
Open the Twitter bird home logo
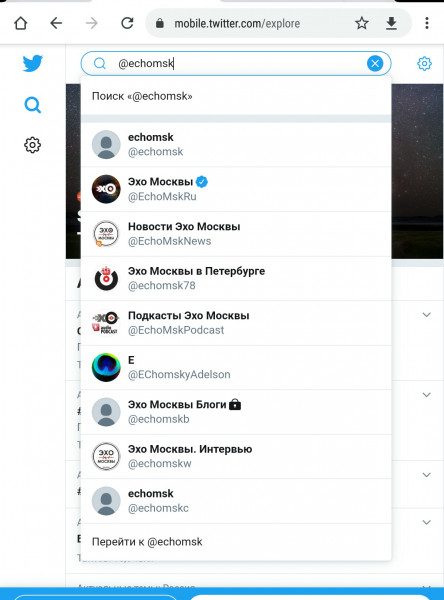pyautogui.click(x=33, y=63)
